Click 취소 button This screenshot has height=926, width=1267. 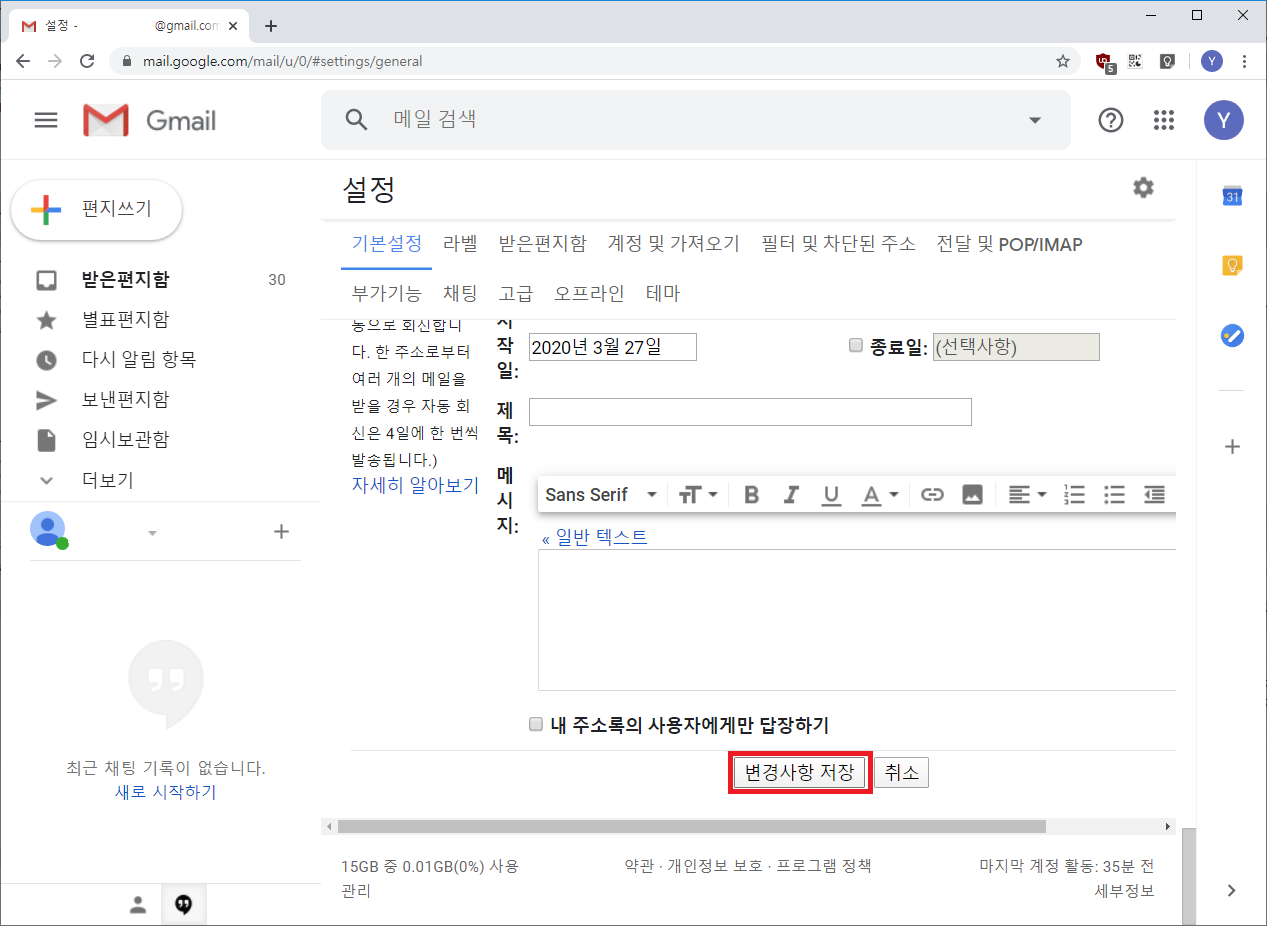coord(901,772)
